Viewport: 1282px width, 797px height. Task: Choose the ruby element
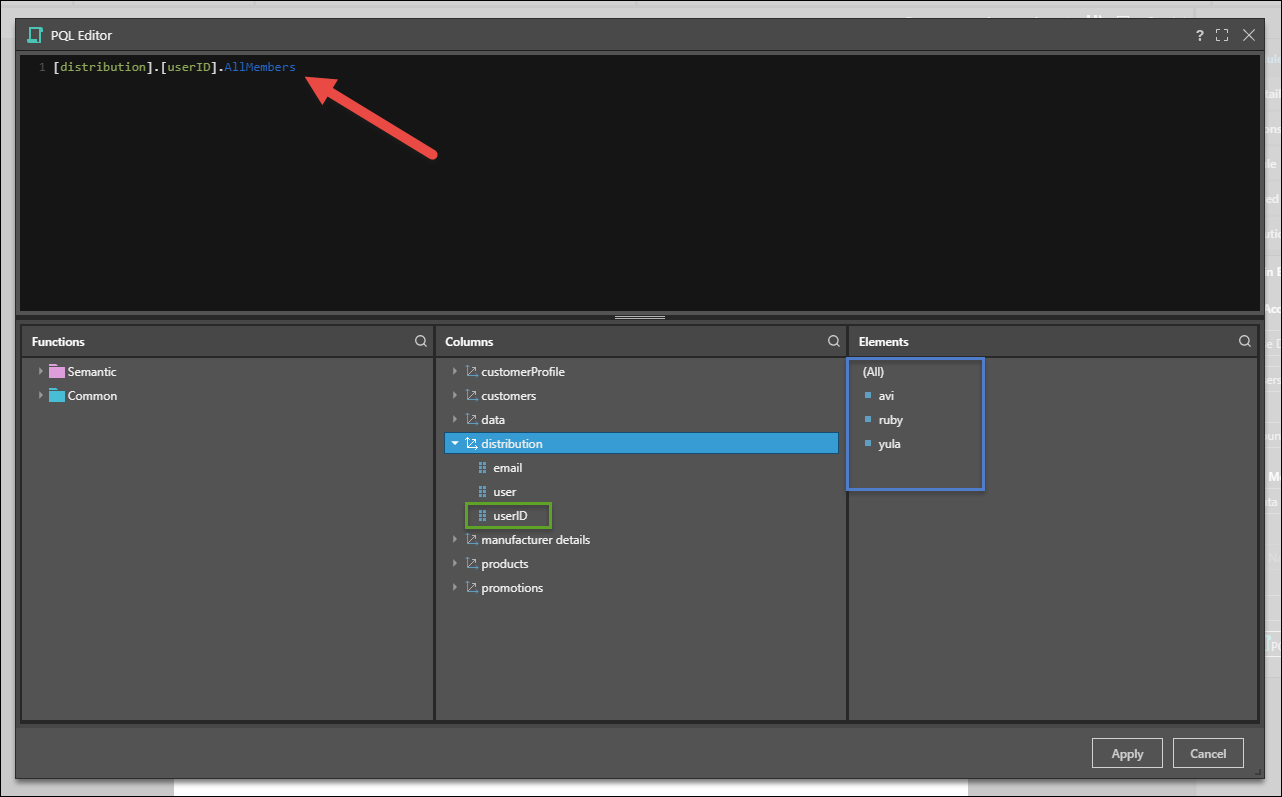(x=890, y=420)
